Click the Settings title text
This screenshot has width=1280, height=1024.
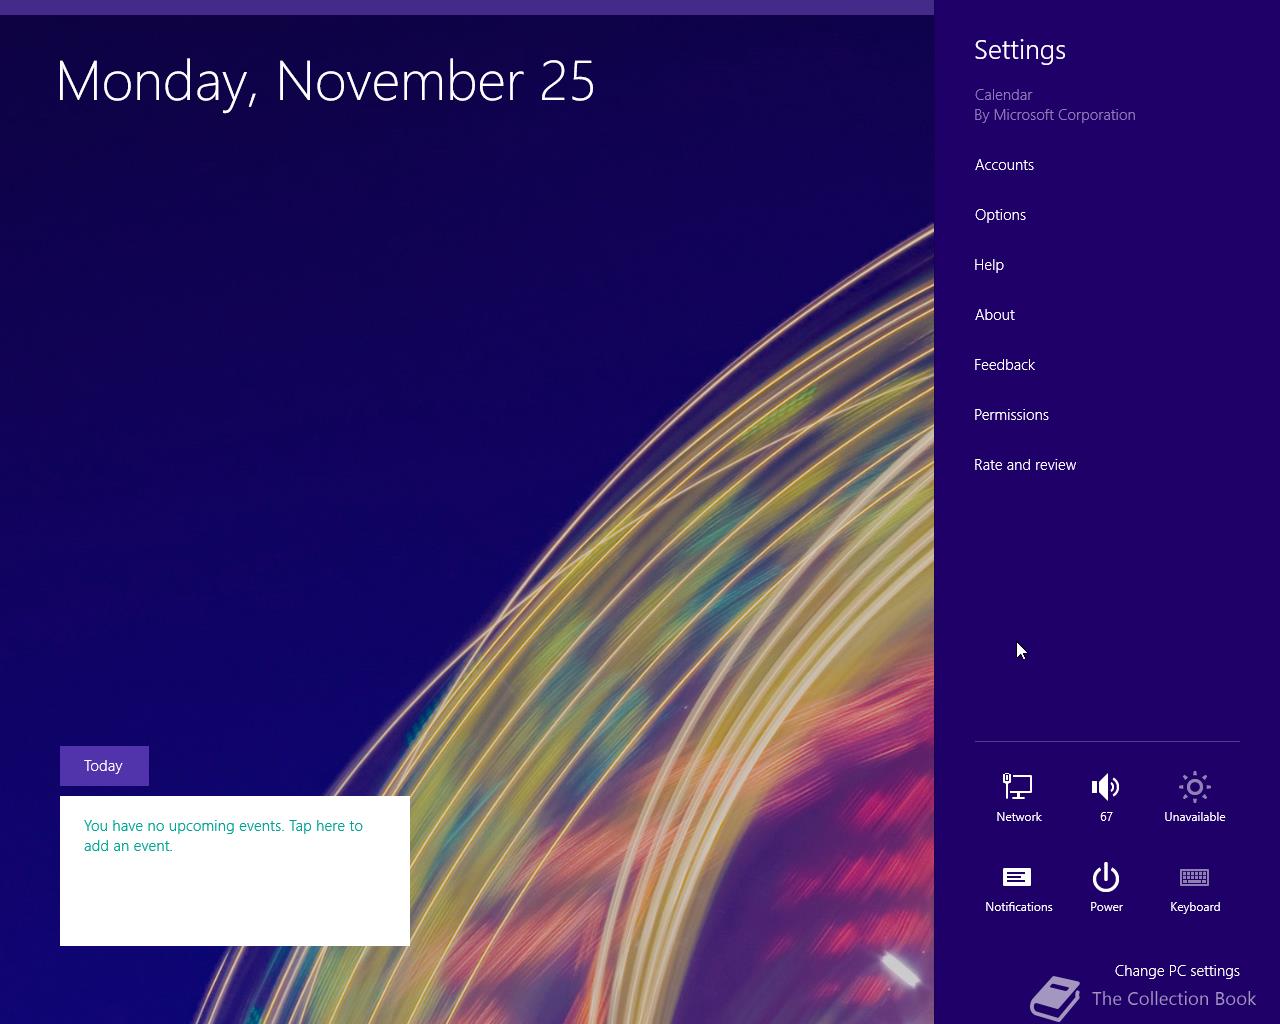point(1020,50)
